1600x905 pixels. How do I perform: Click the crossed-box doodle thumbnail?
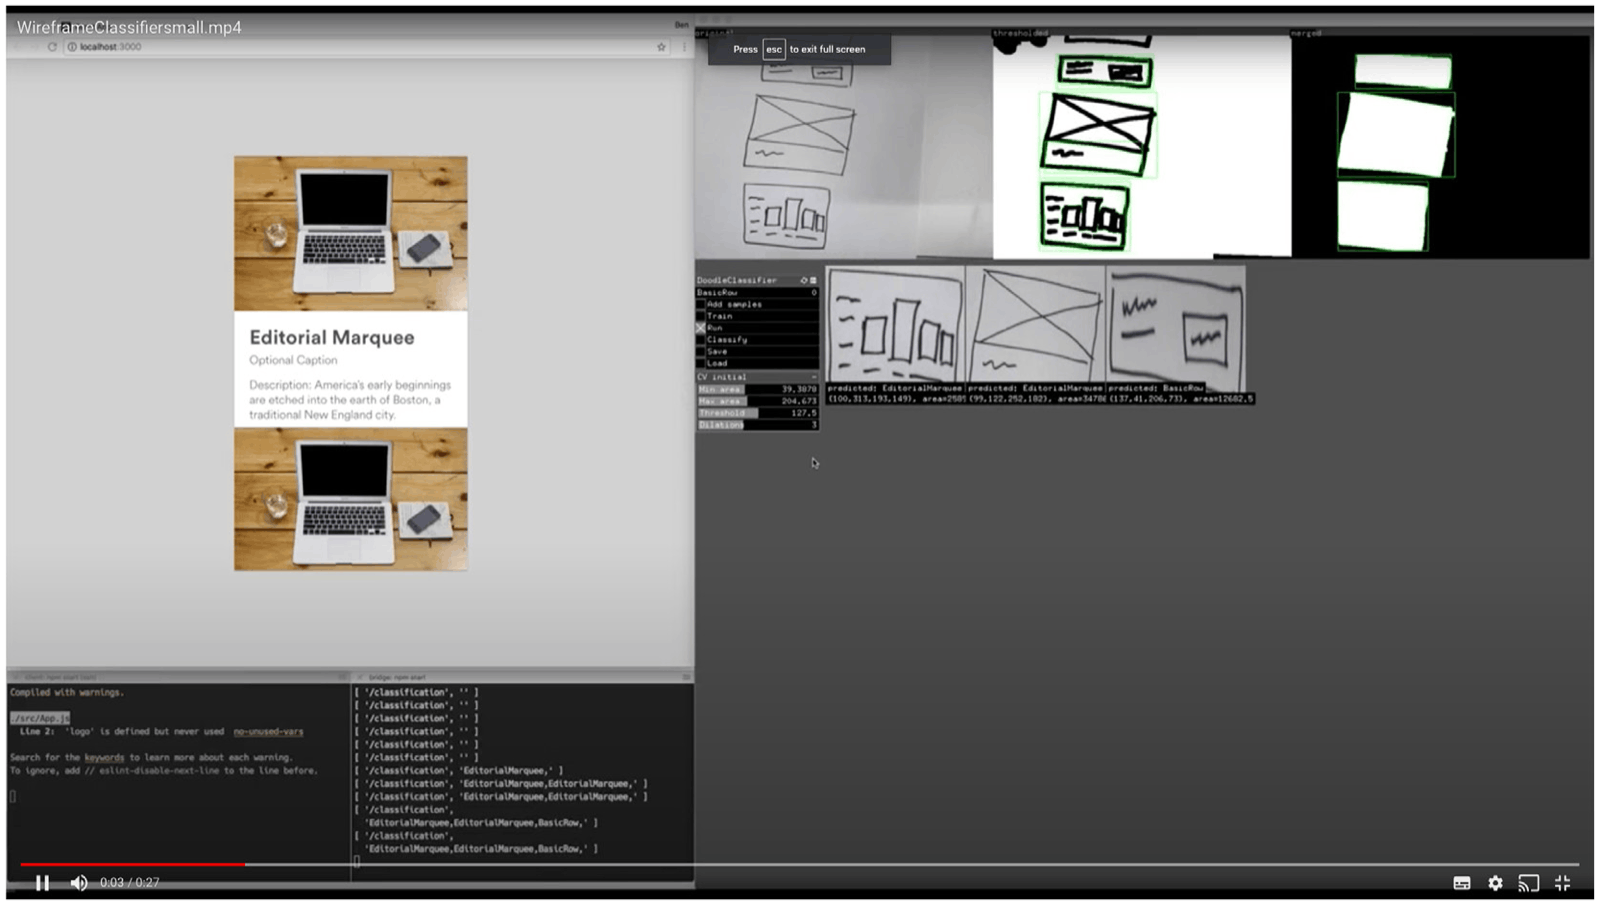pyautogui.click(x=1036, y=324)
